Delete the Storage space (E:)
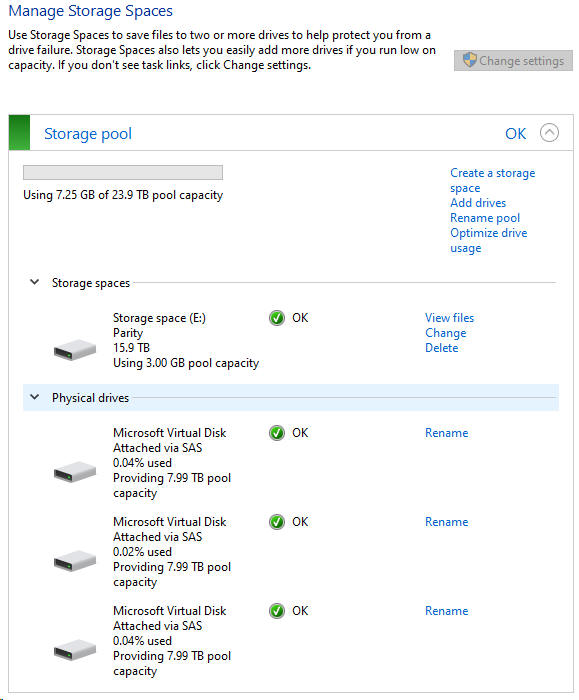The width and height of the screenshot is (579, 700). coord(442,348)
